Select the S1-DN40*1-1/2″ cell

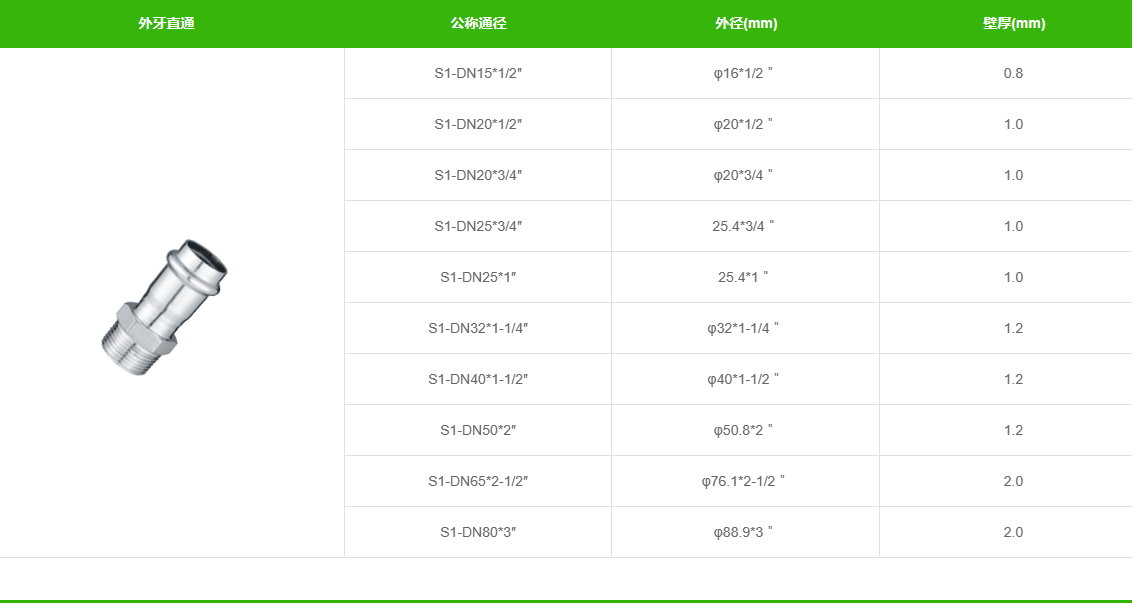478,379
